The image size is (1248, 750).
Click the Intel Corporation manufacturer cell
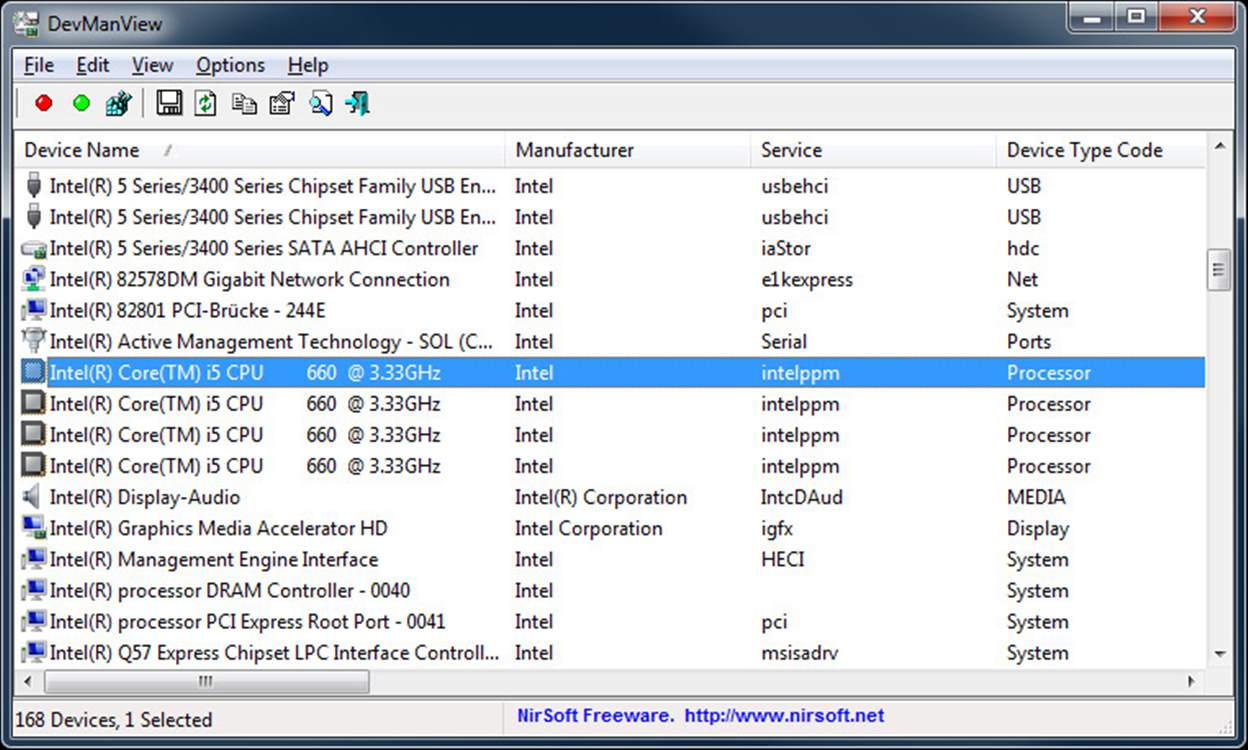tap(588, 528)
